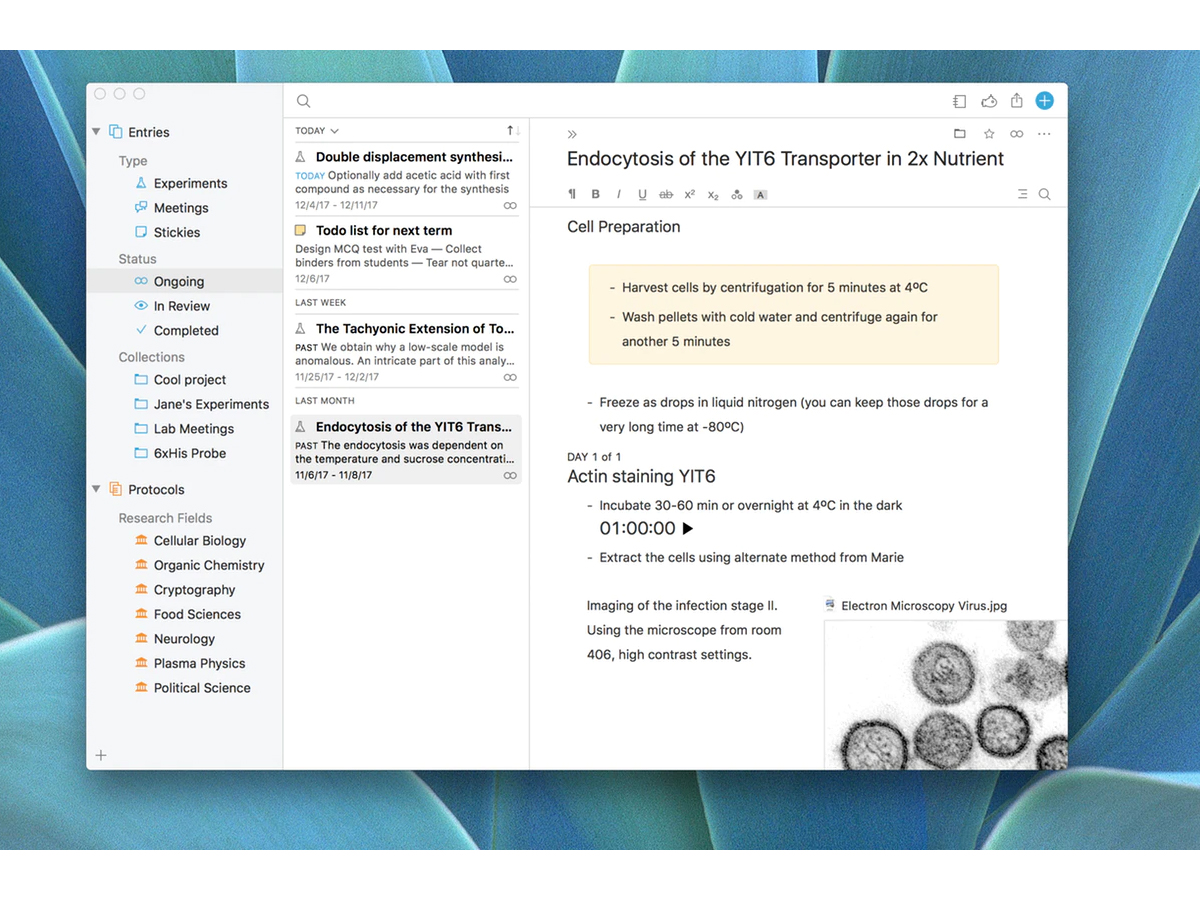Screen dimensions: 1200x900
Task: Open the Cellular Biology research field
Action: pyautogui.click(x=199, y=541)
